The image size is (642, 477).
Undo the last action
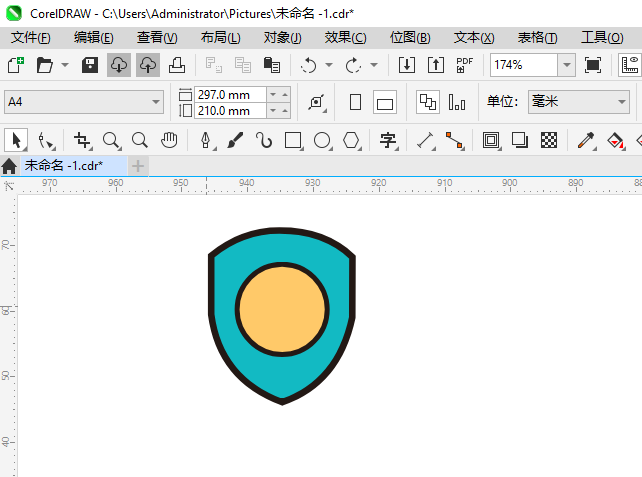[x=309, y=65]
